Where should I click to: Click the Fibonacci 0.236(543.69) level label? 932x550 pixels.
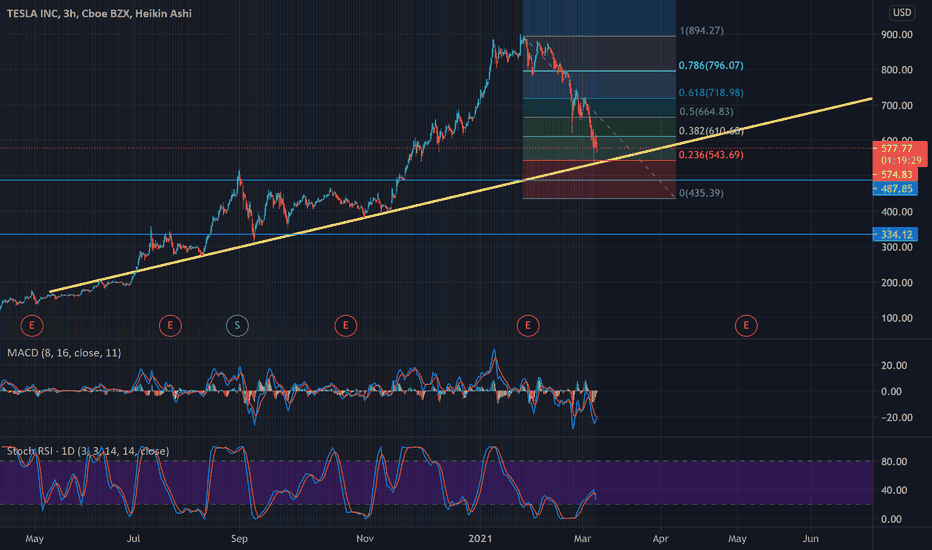(711, 155)
